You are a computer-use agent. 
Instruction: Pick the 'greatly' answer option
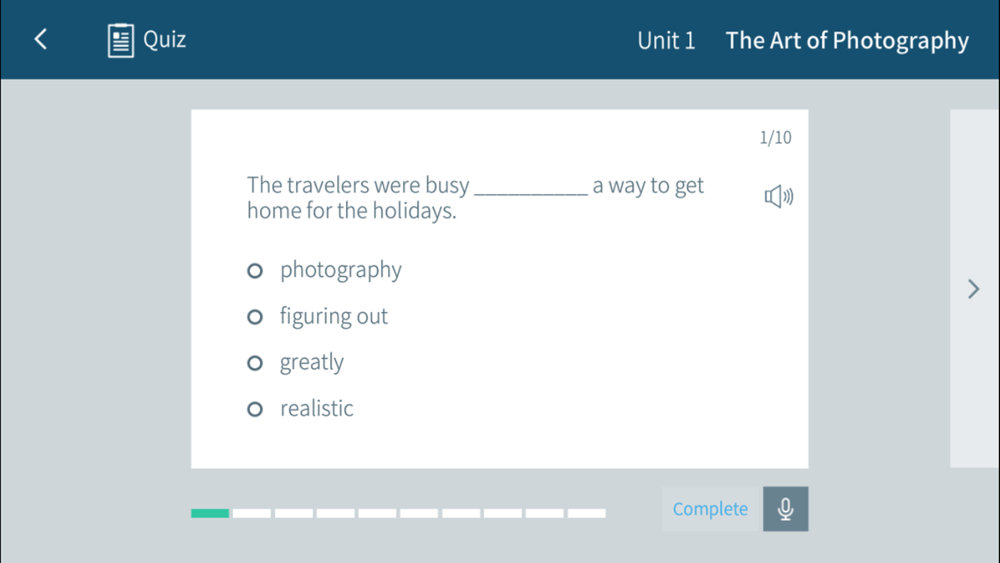[x=255, y=363]
